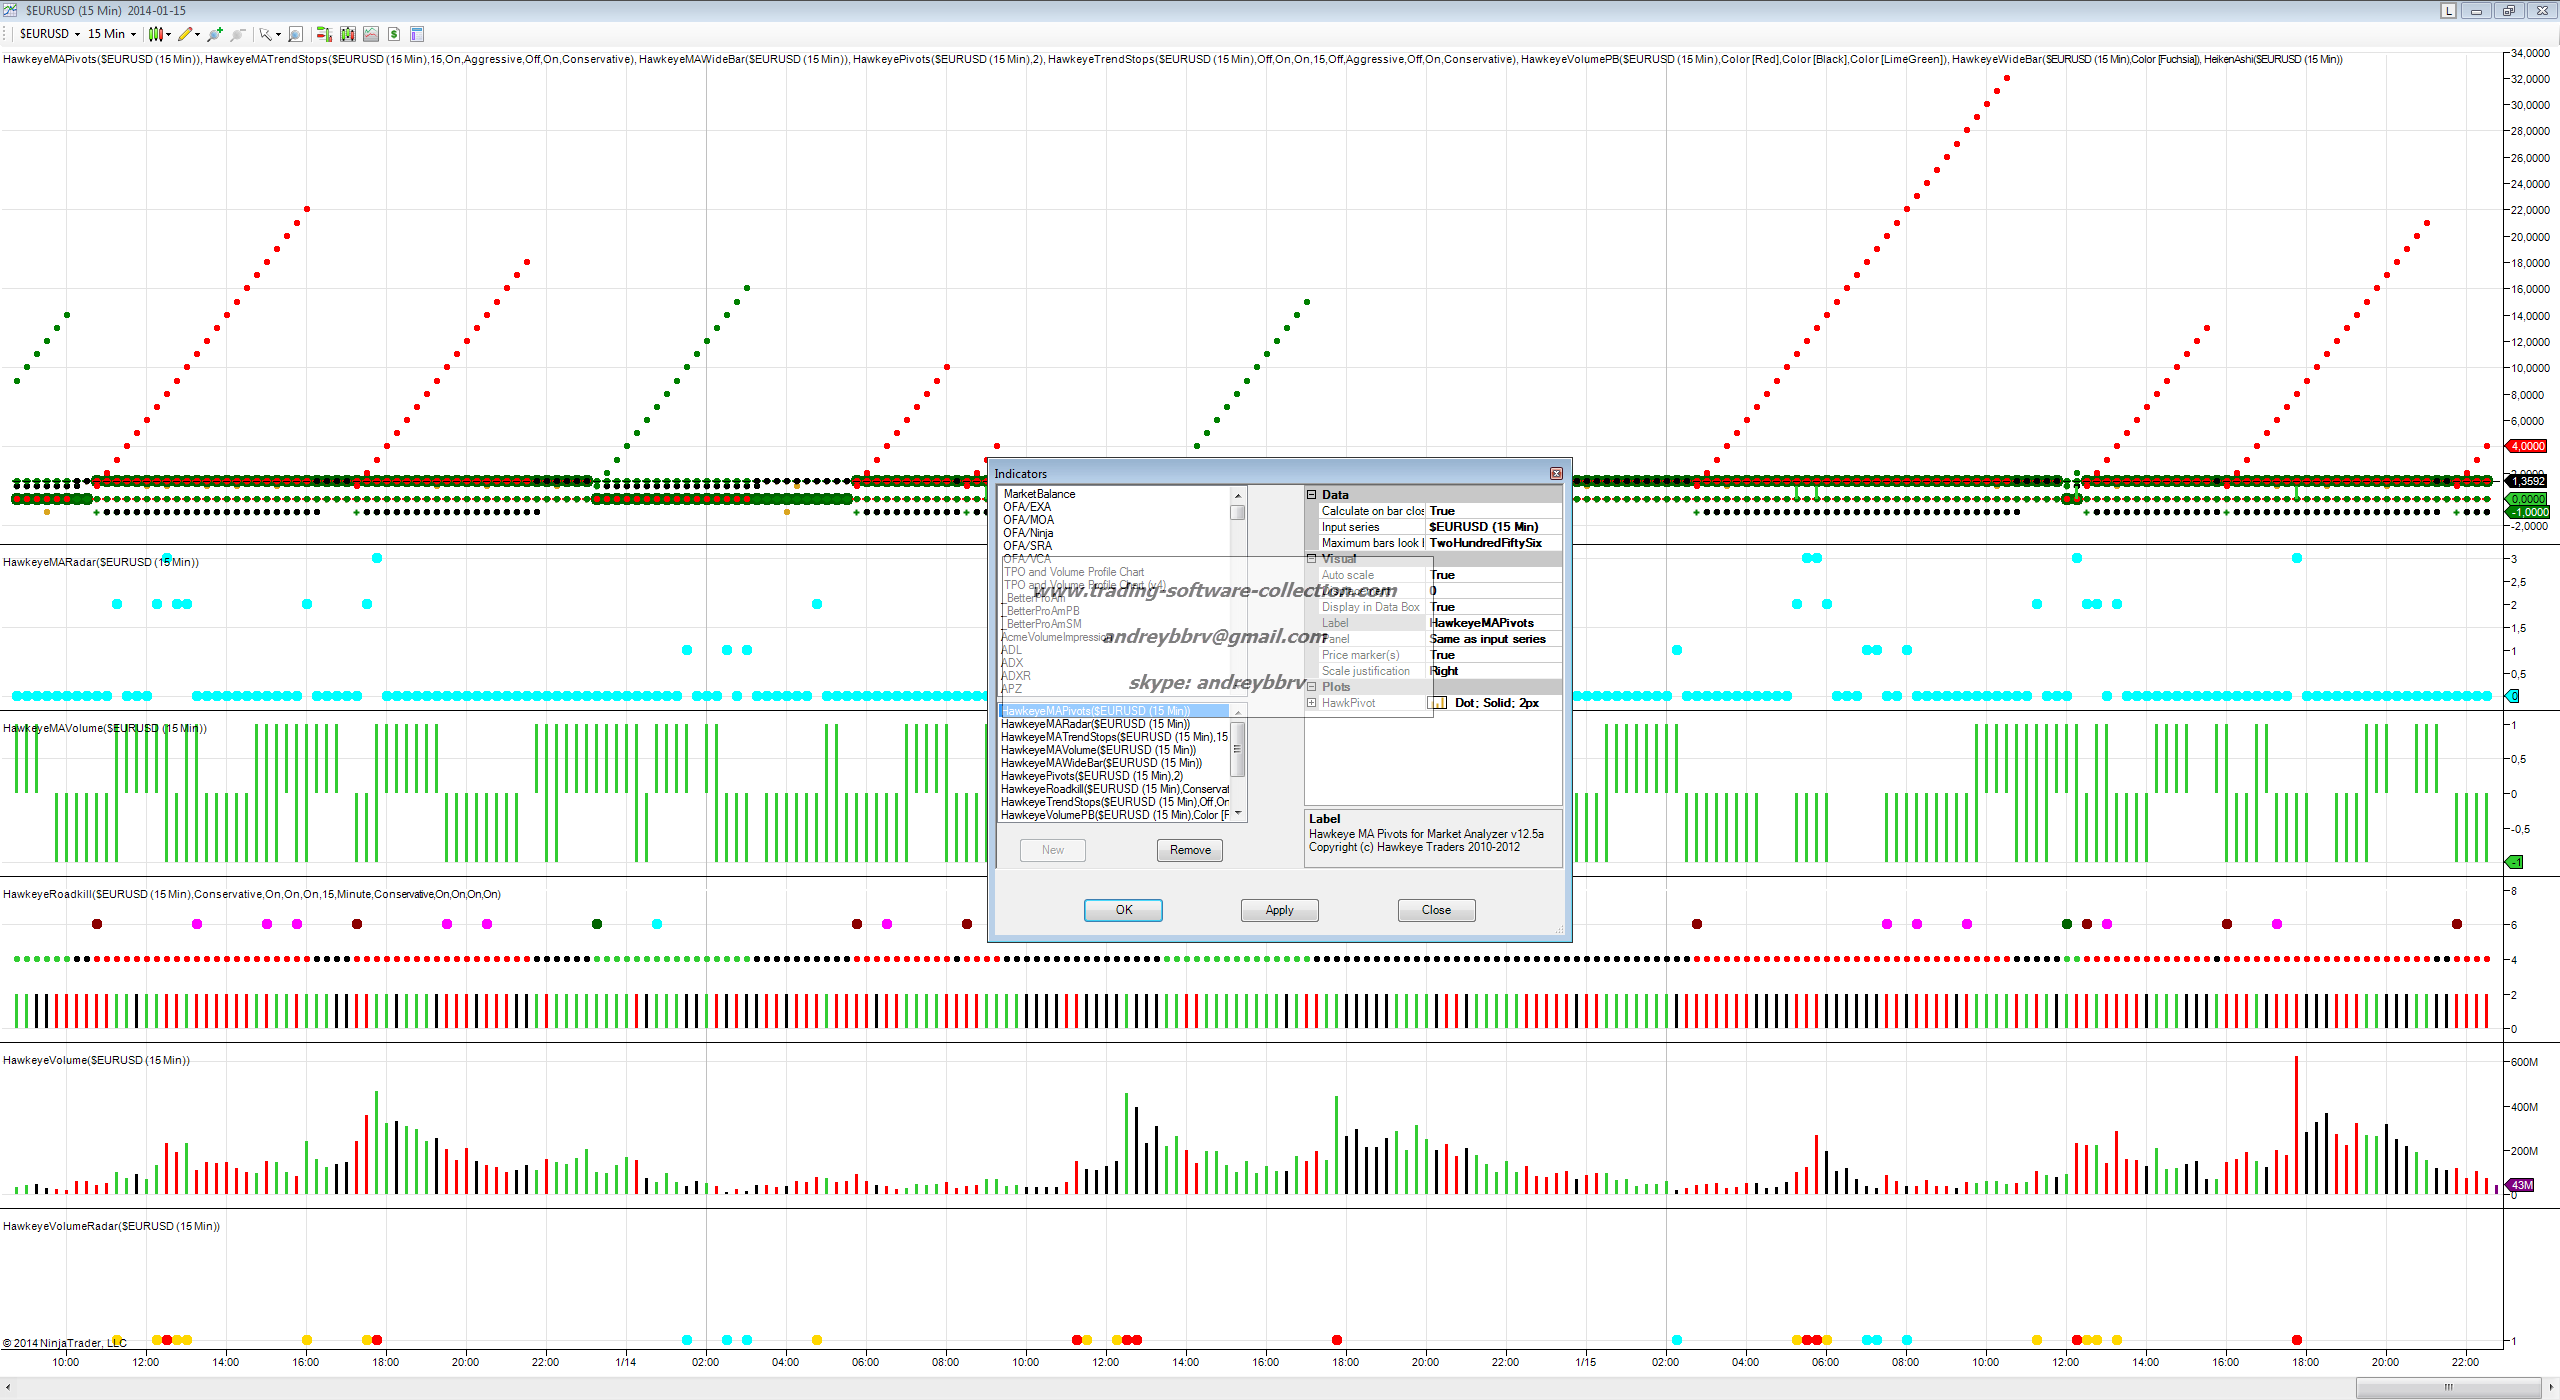2560x1400 pixels.
Task: Select OFA/Ninja in available indicators list
Action: pos(1028,533)
